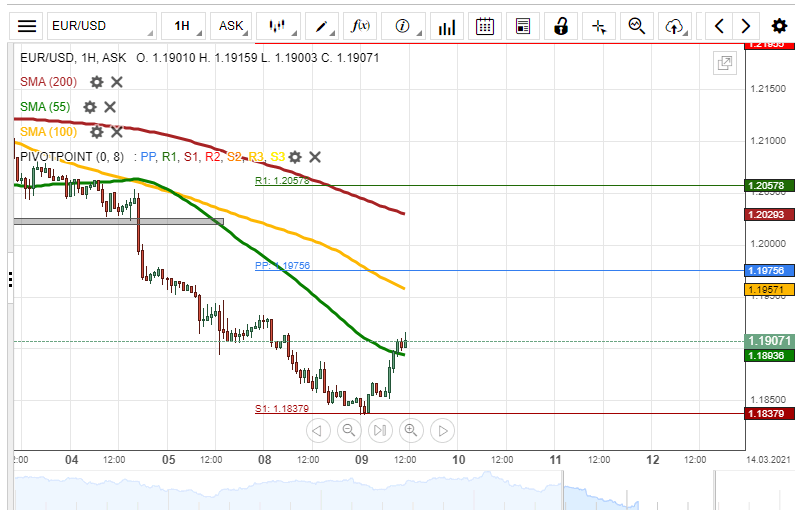Open SMA (200) settings gear
806x518 pixels.
coord(97,82)
